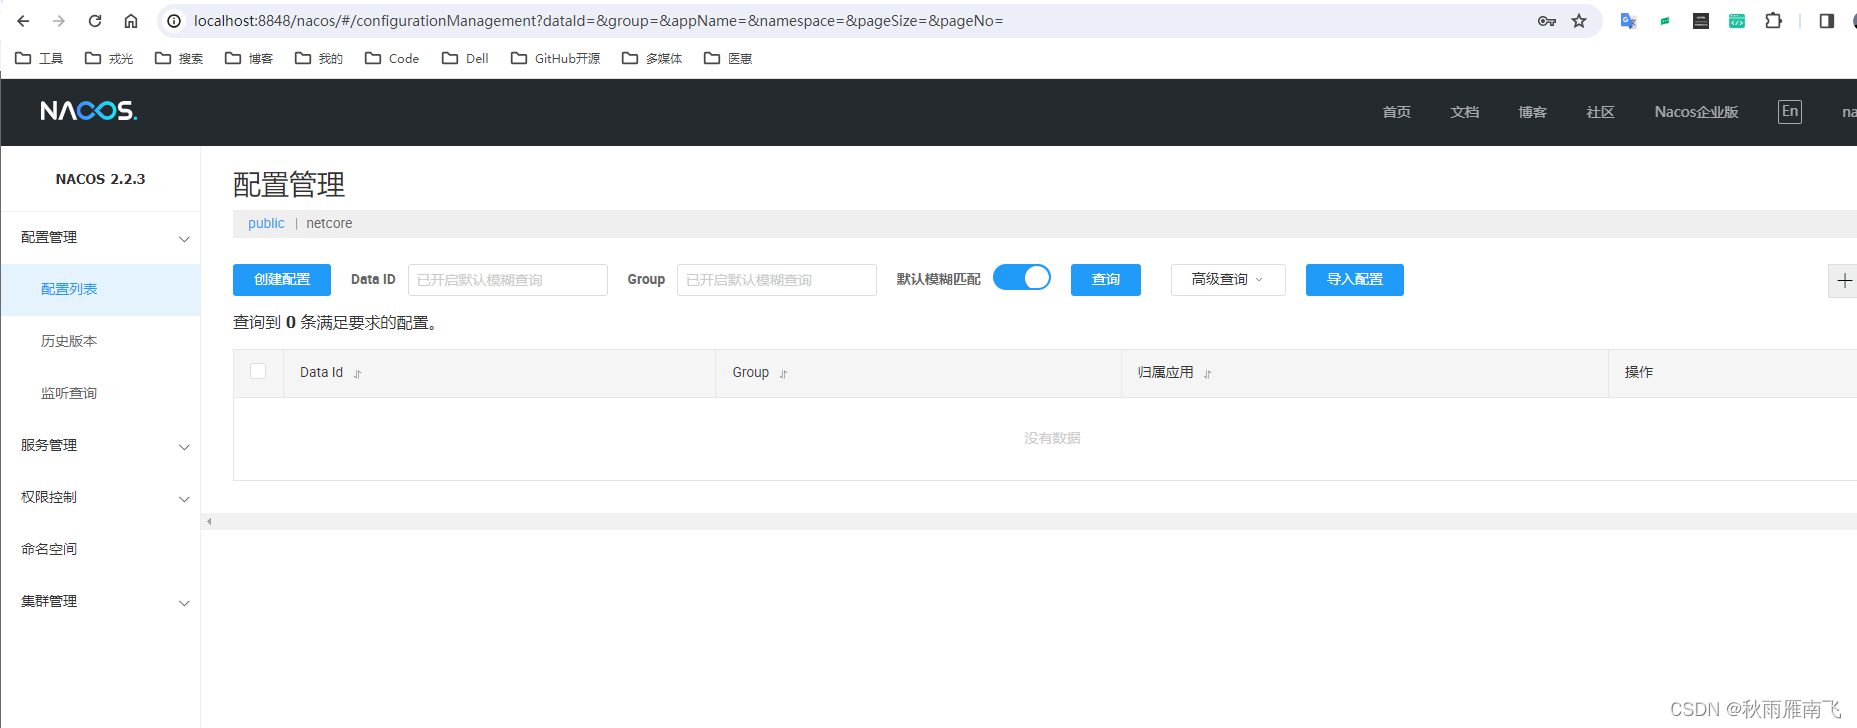Viewport: 1857px width, 728px height.
Task: Open the GitHub开源 bookmark folder
Action: tap(556, 59)
